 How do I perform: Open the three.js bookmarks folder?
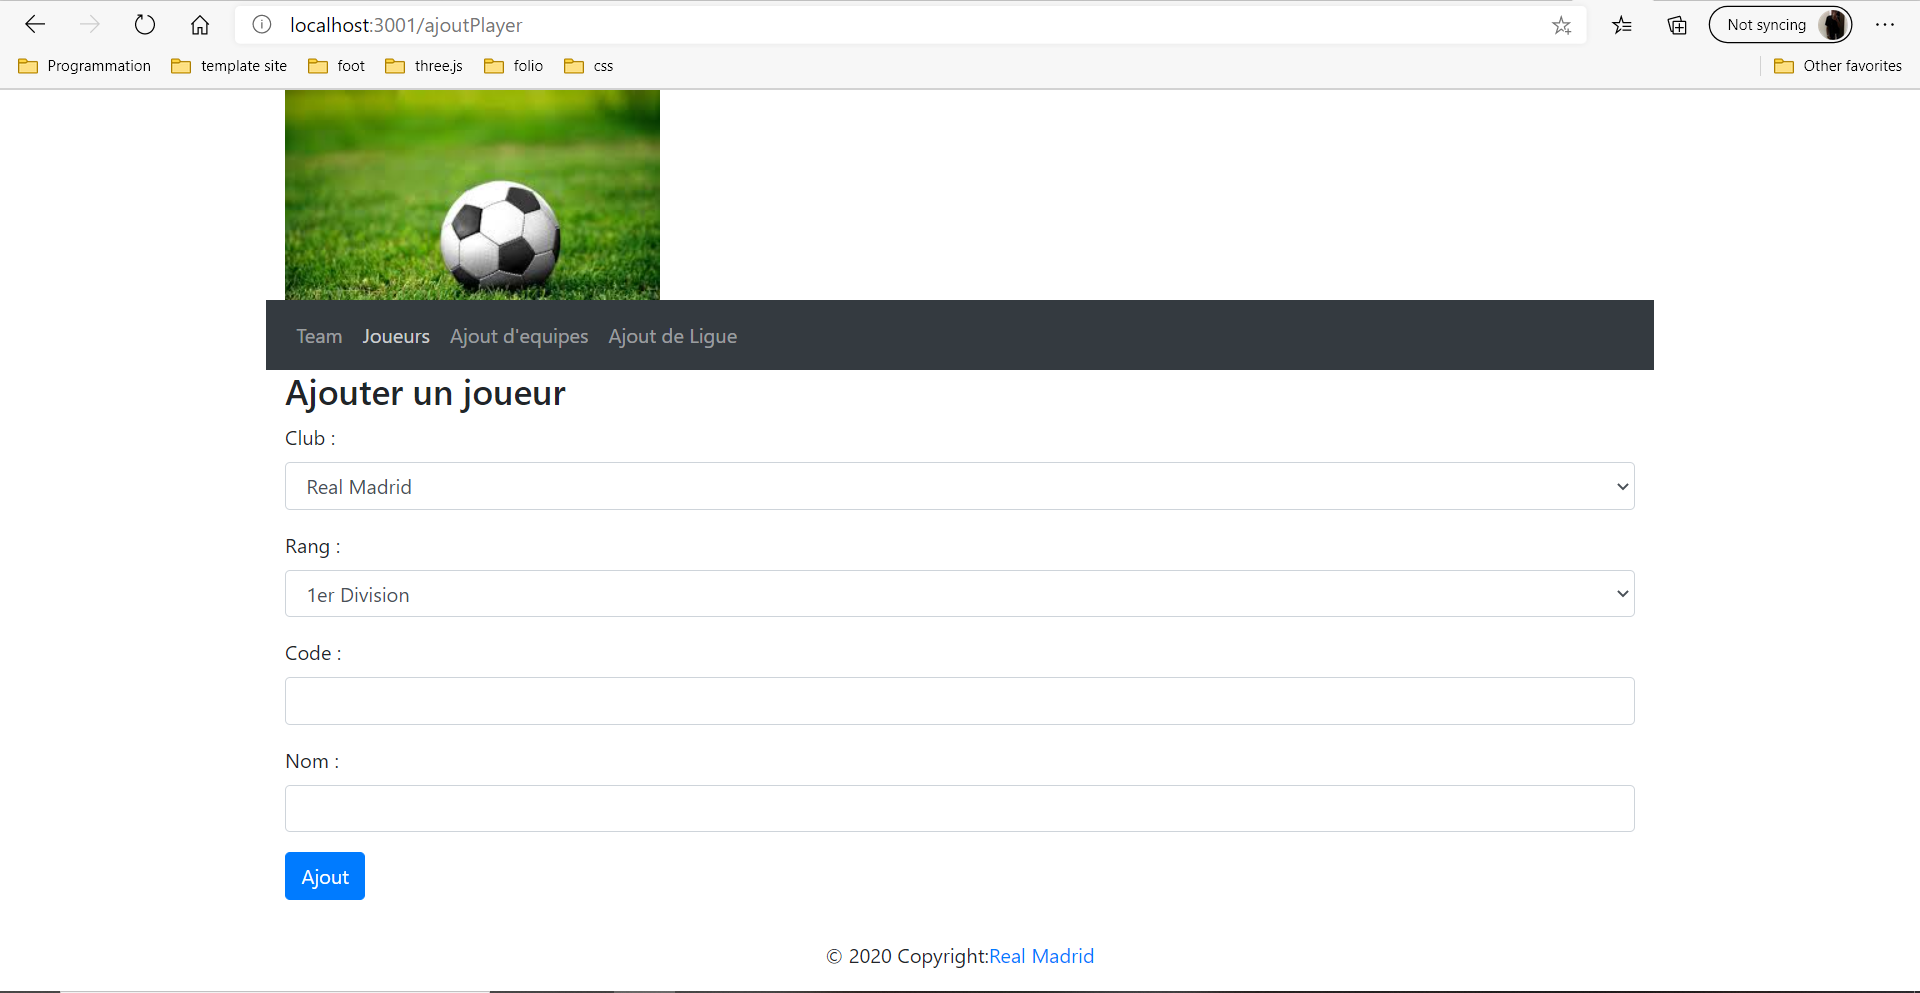[424, 66]
